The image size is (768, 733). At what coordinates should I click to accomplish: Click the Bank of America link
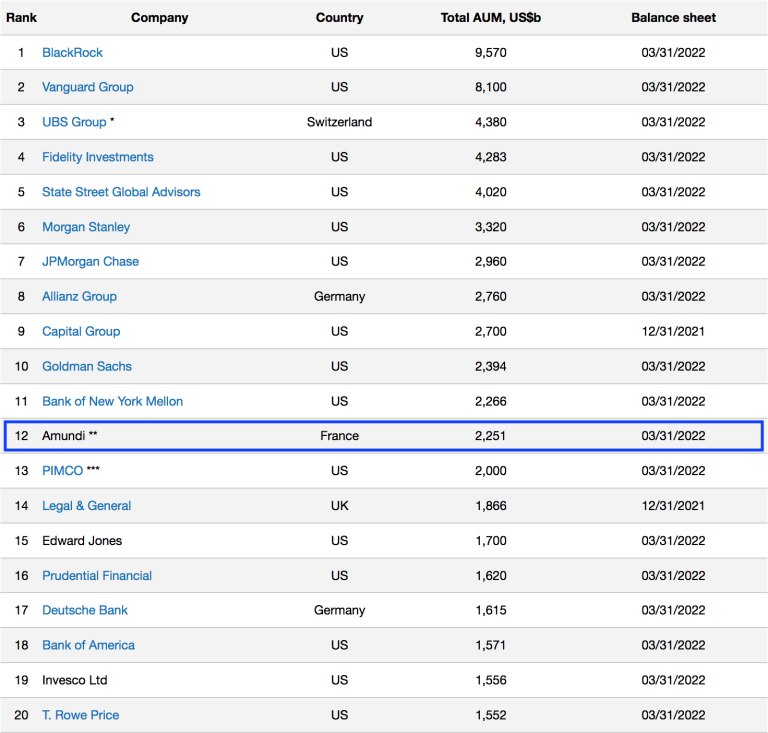point(88,645)
